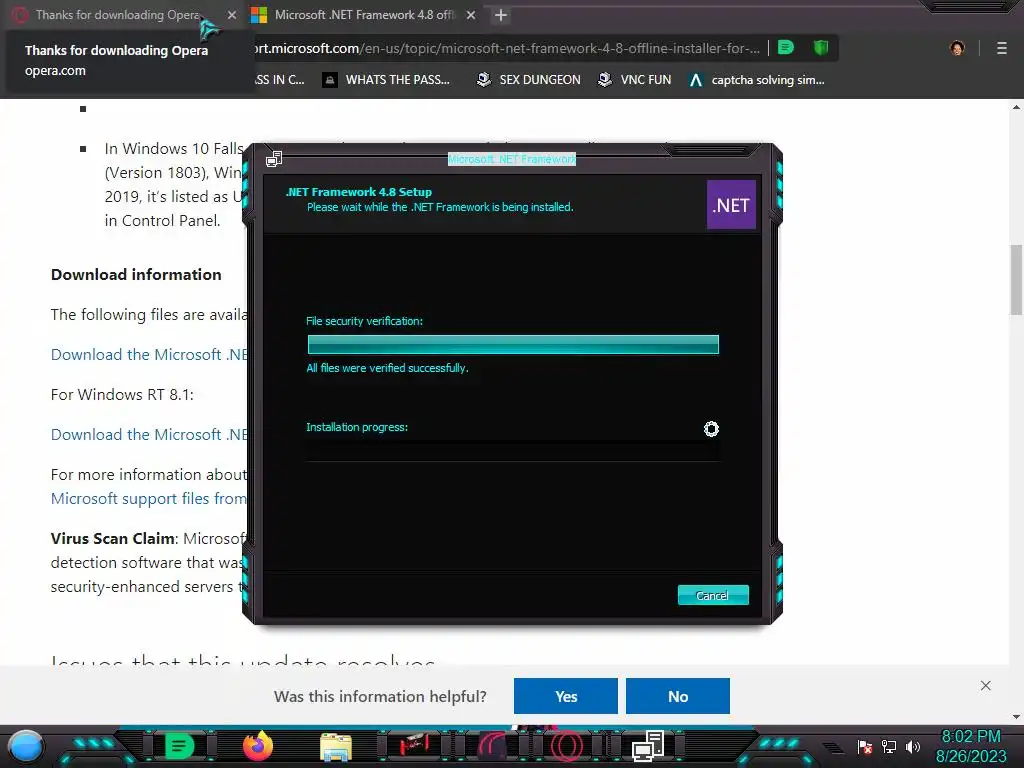Image resolution: width=1024 pixels, height=768 pixels.
Task: Switch to Thanks for downloading Opera tab
Action: [x=118, y=14]
